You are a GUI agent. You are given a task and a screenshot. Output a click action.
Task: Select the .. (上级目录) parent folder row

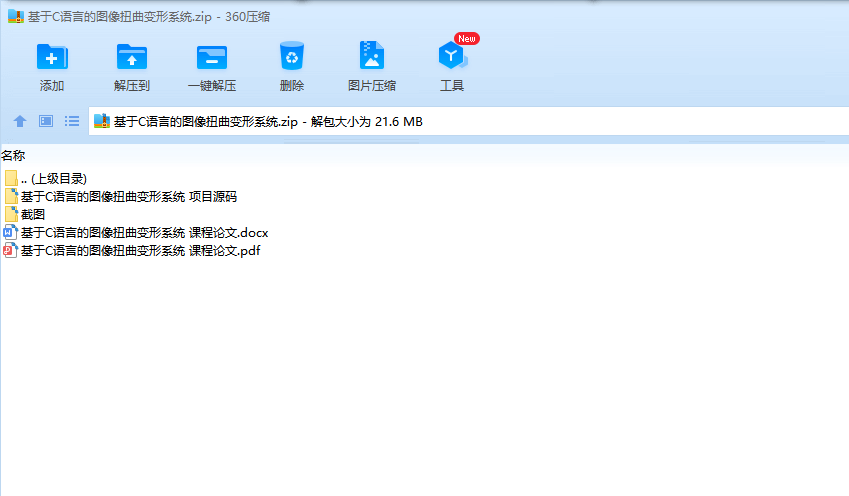(x=45, y=179)
